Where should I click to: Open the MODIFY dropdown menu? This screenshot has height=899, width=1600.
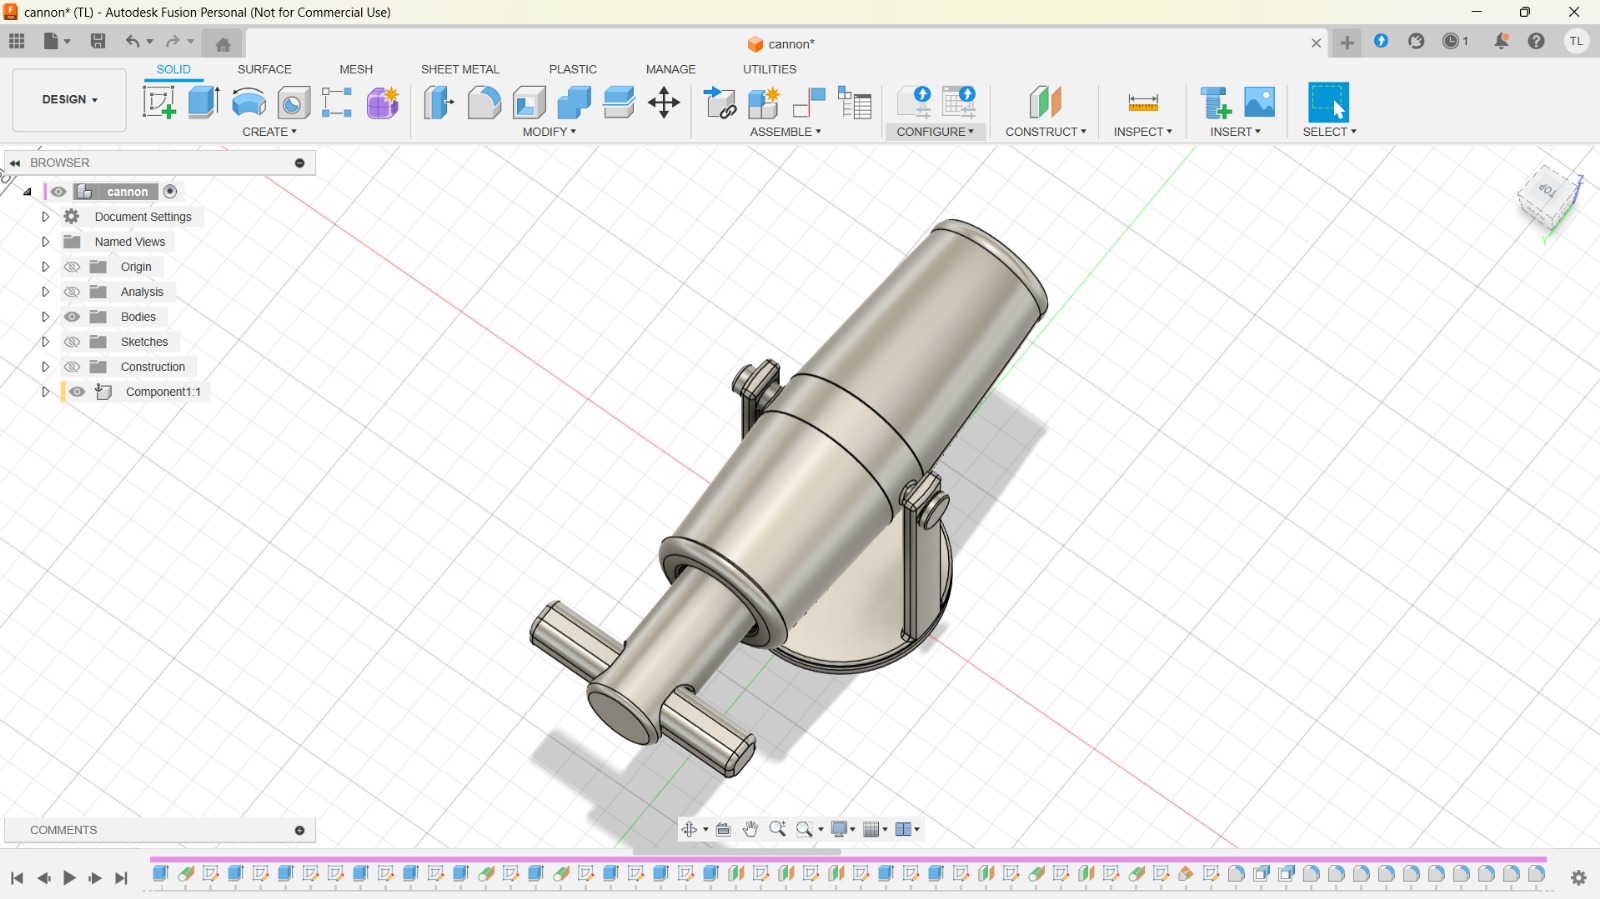coord(549,132)
